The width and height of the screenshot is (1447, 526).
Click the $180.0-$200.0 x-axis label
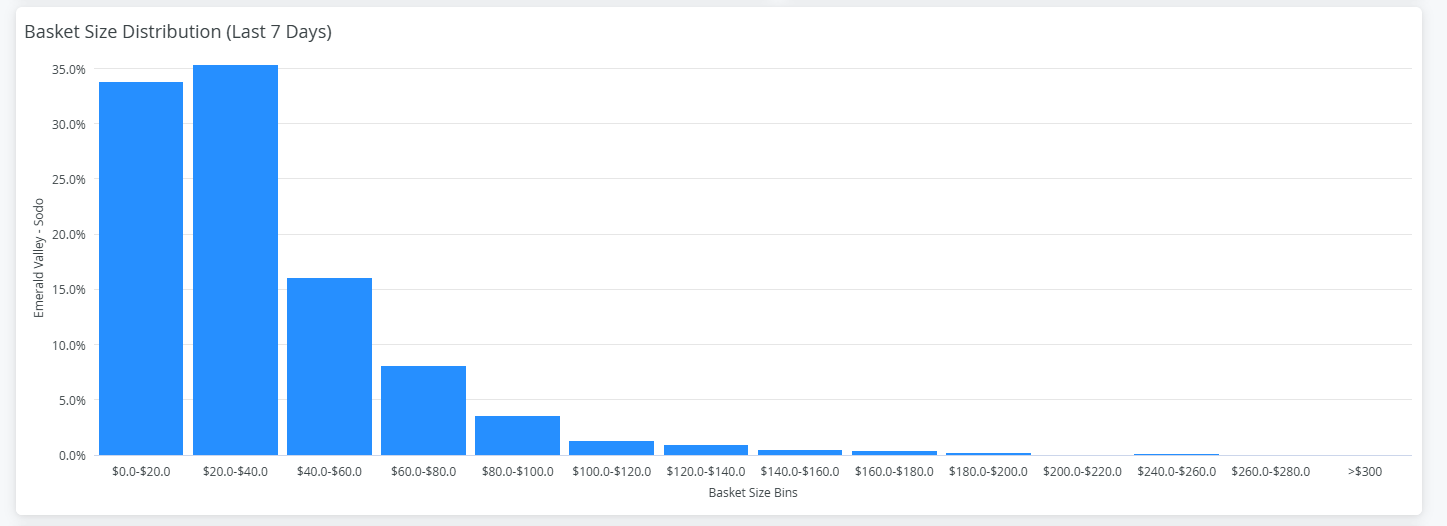[988, 471]
